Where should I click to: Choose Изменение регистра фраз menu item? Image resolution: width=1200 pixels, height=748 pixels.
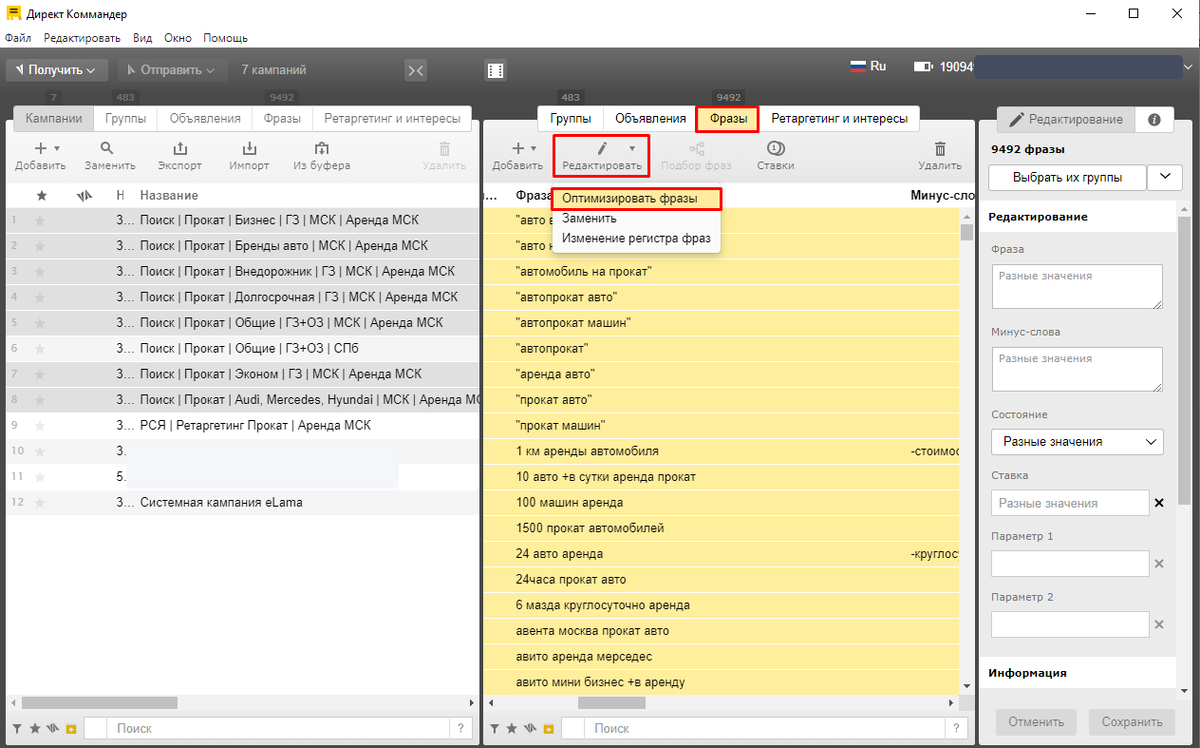(x=636, y=238)
